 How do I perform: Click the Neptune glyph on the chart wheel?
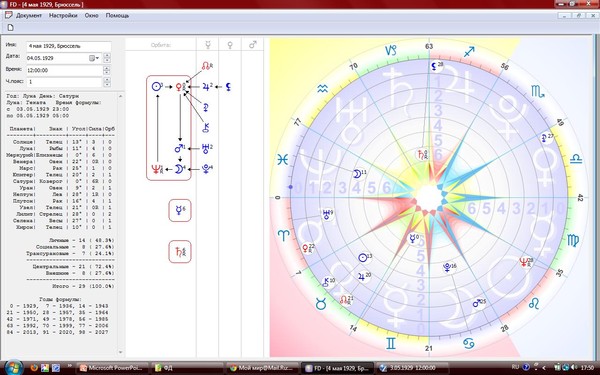tap(524, 262)
